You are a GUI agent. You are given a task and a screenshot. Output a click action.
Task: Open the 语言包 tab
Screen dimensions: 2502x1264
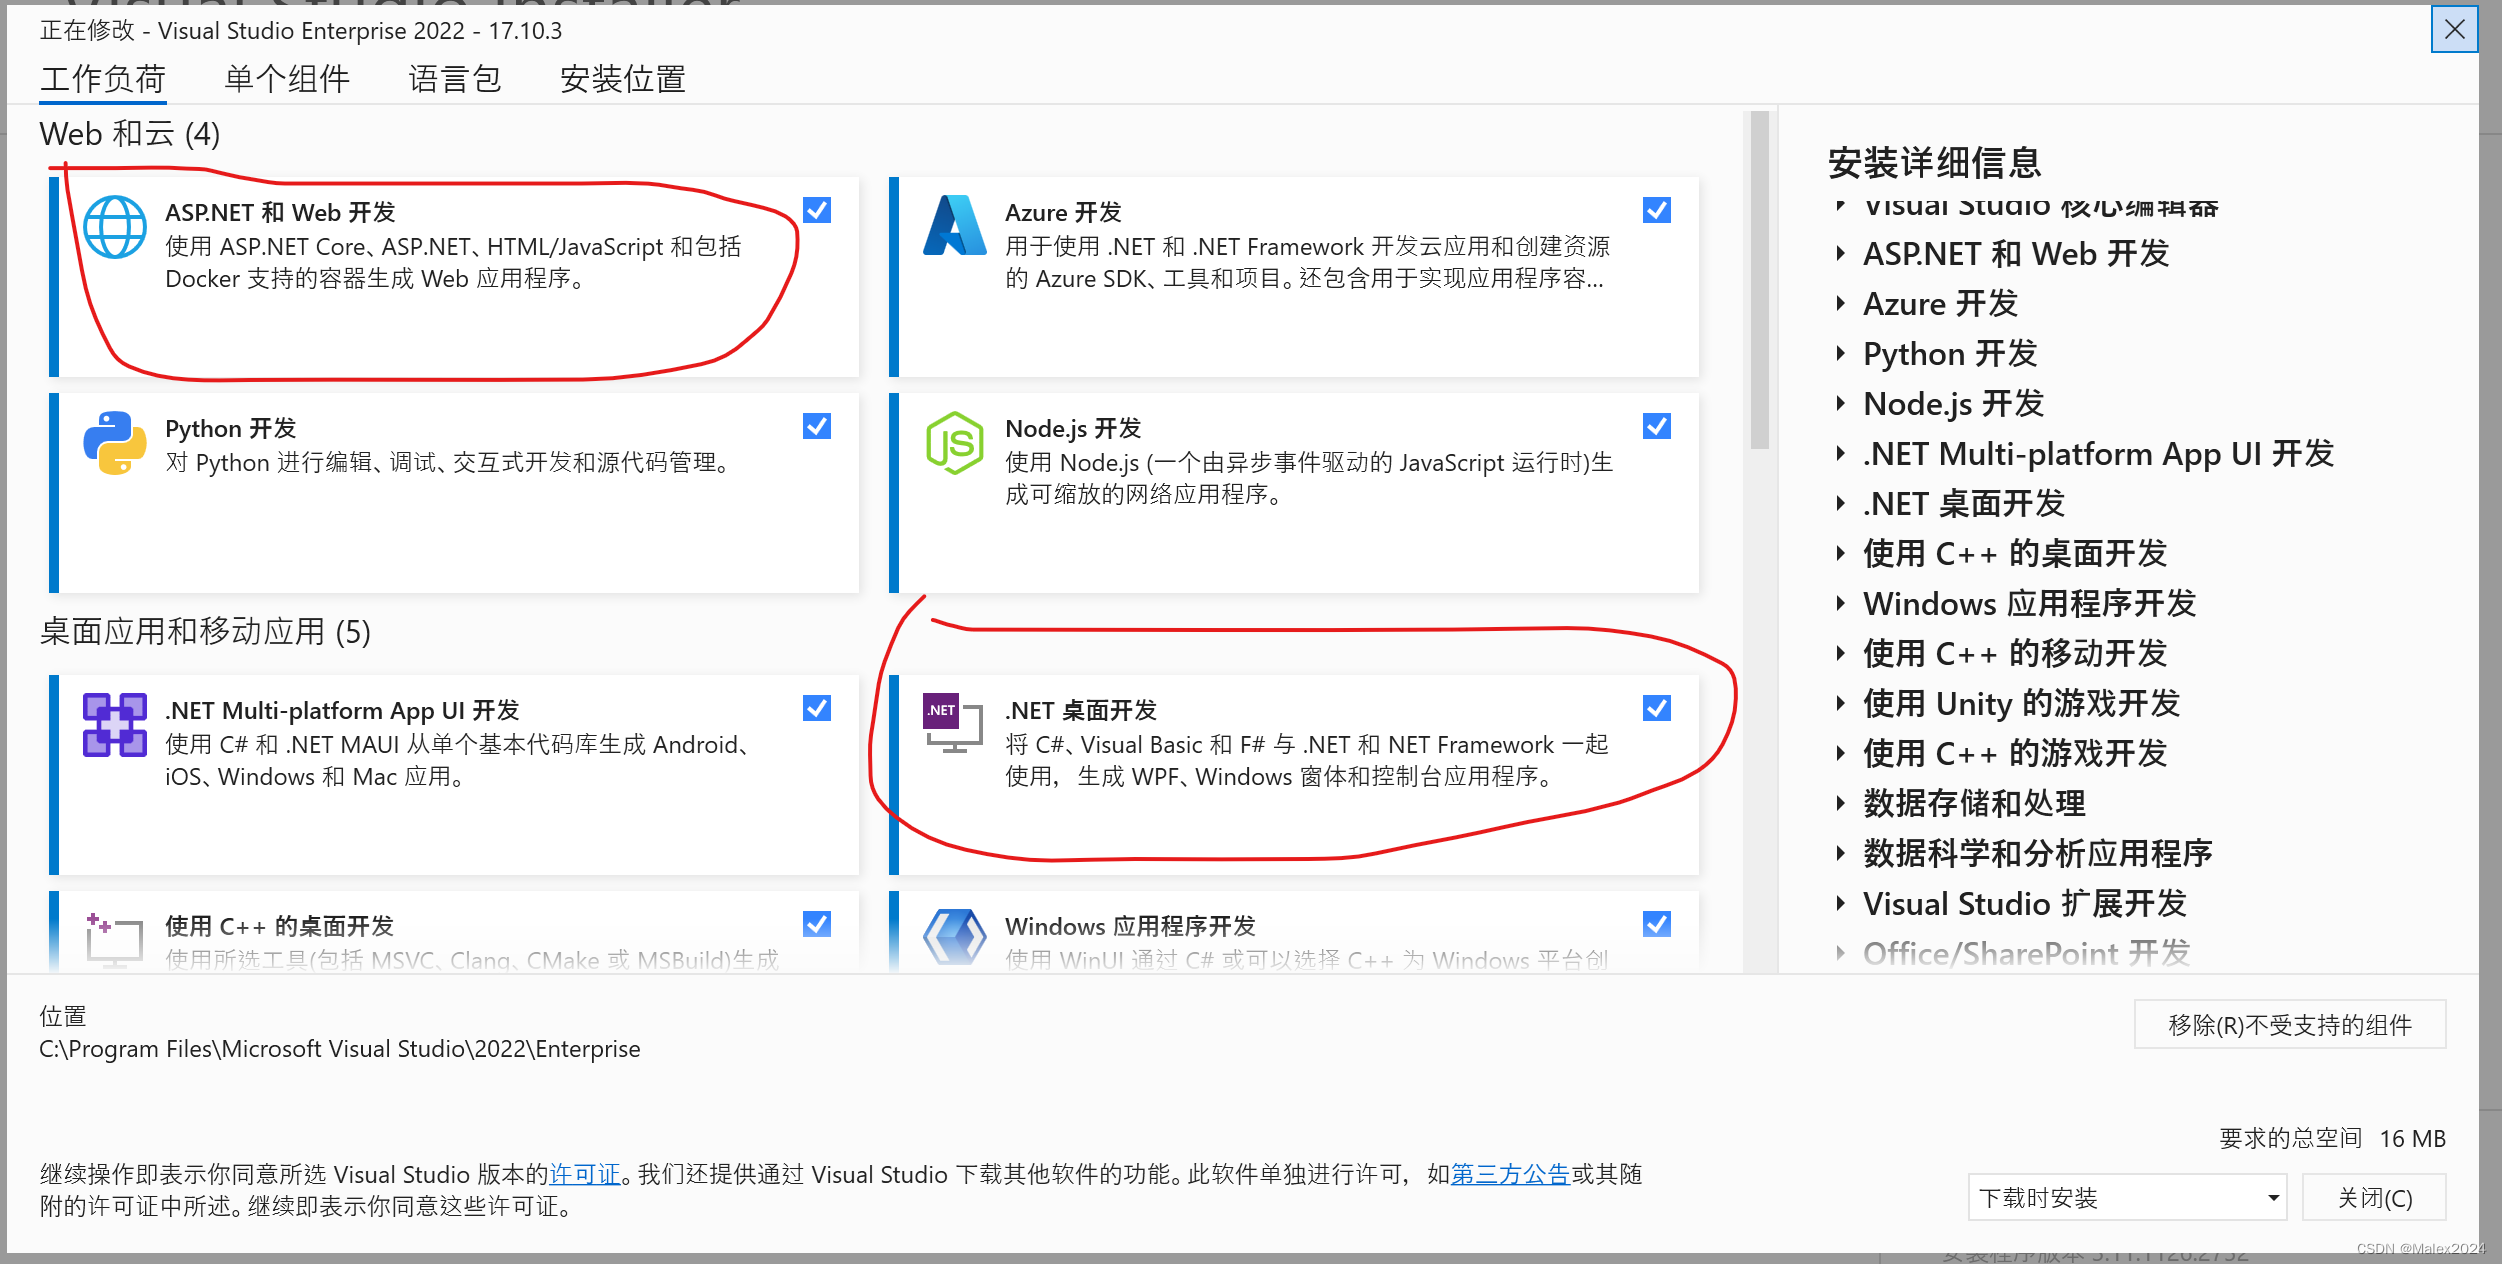pos(456,79)
